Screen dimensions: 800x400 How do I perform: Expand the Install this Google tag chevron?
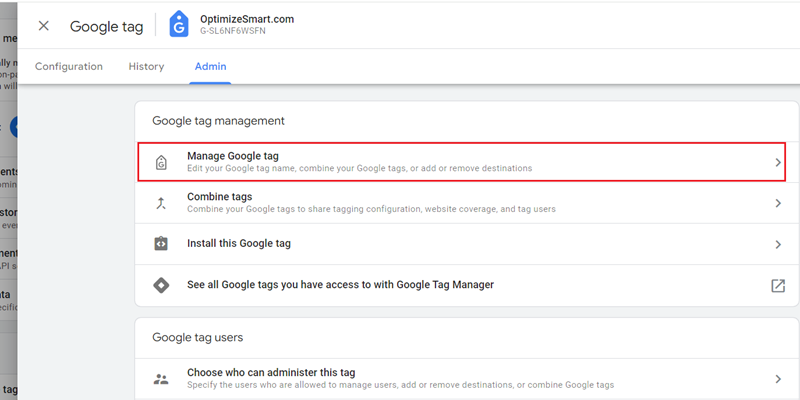pyautogui.click(x=778, y=244)
